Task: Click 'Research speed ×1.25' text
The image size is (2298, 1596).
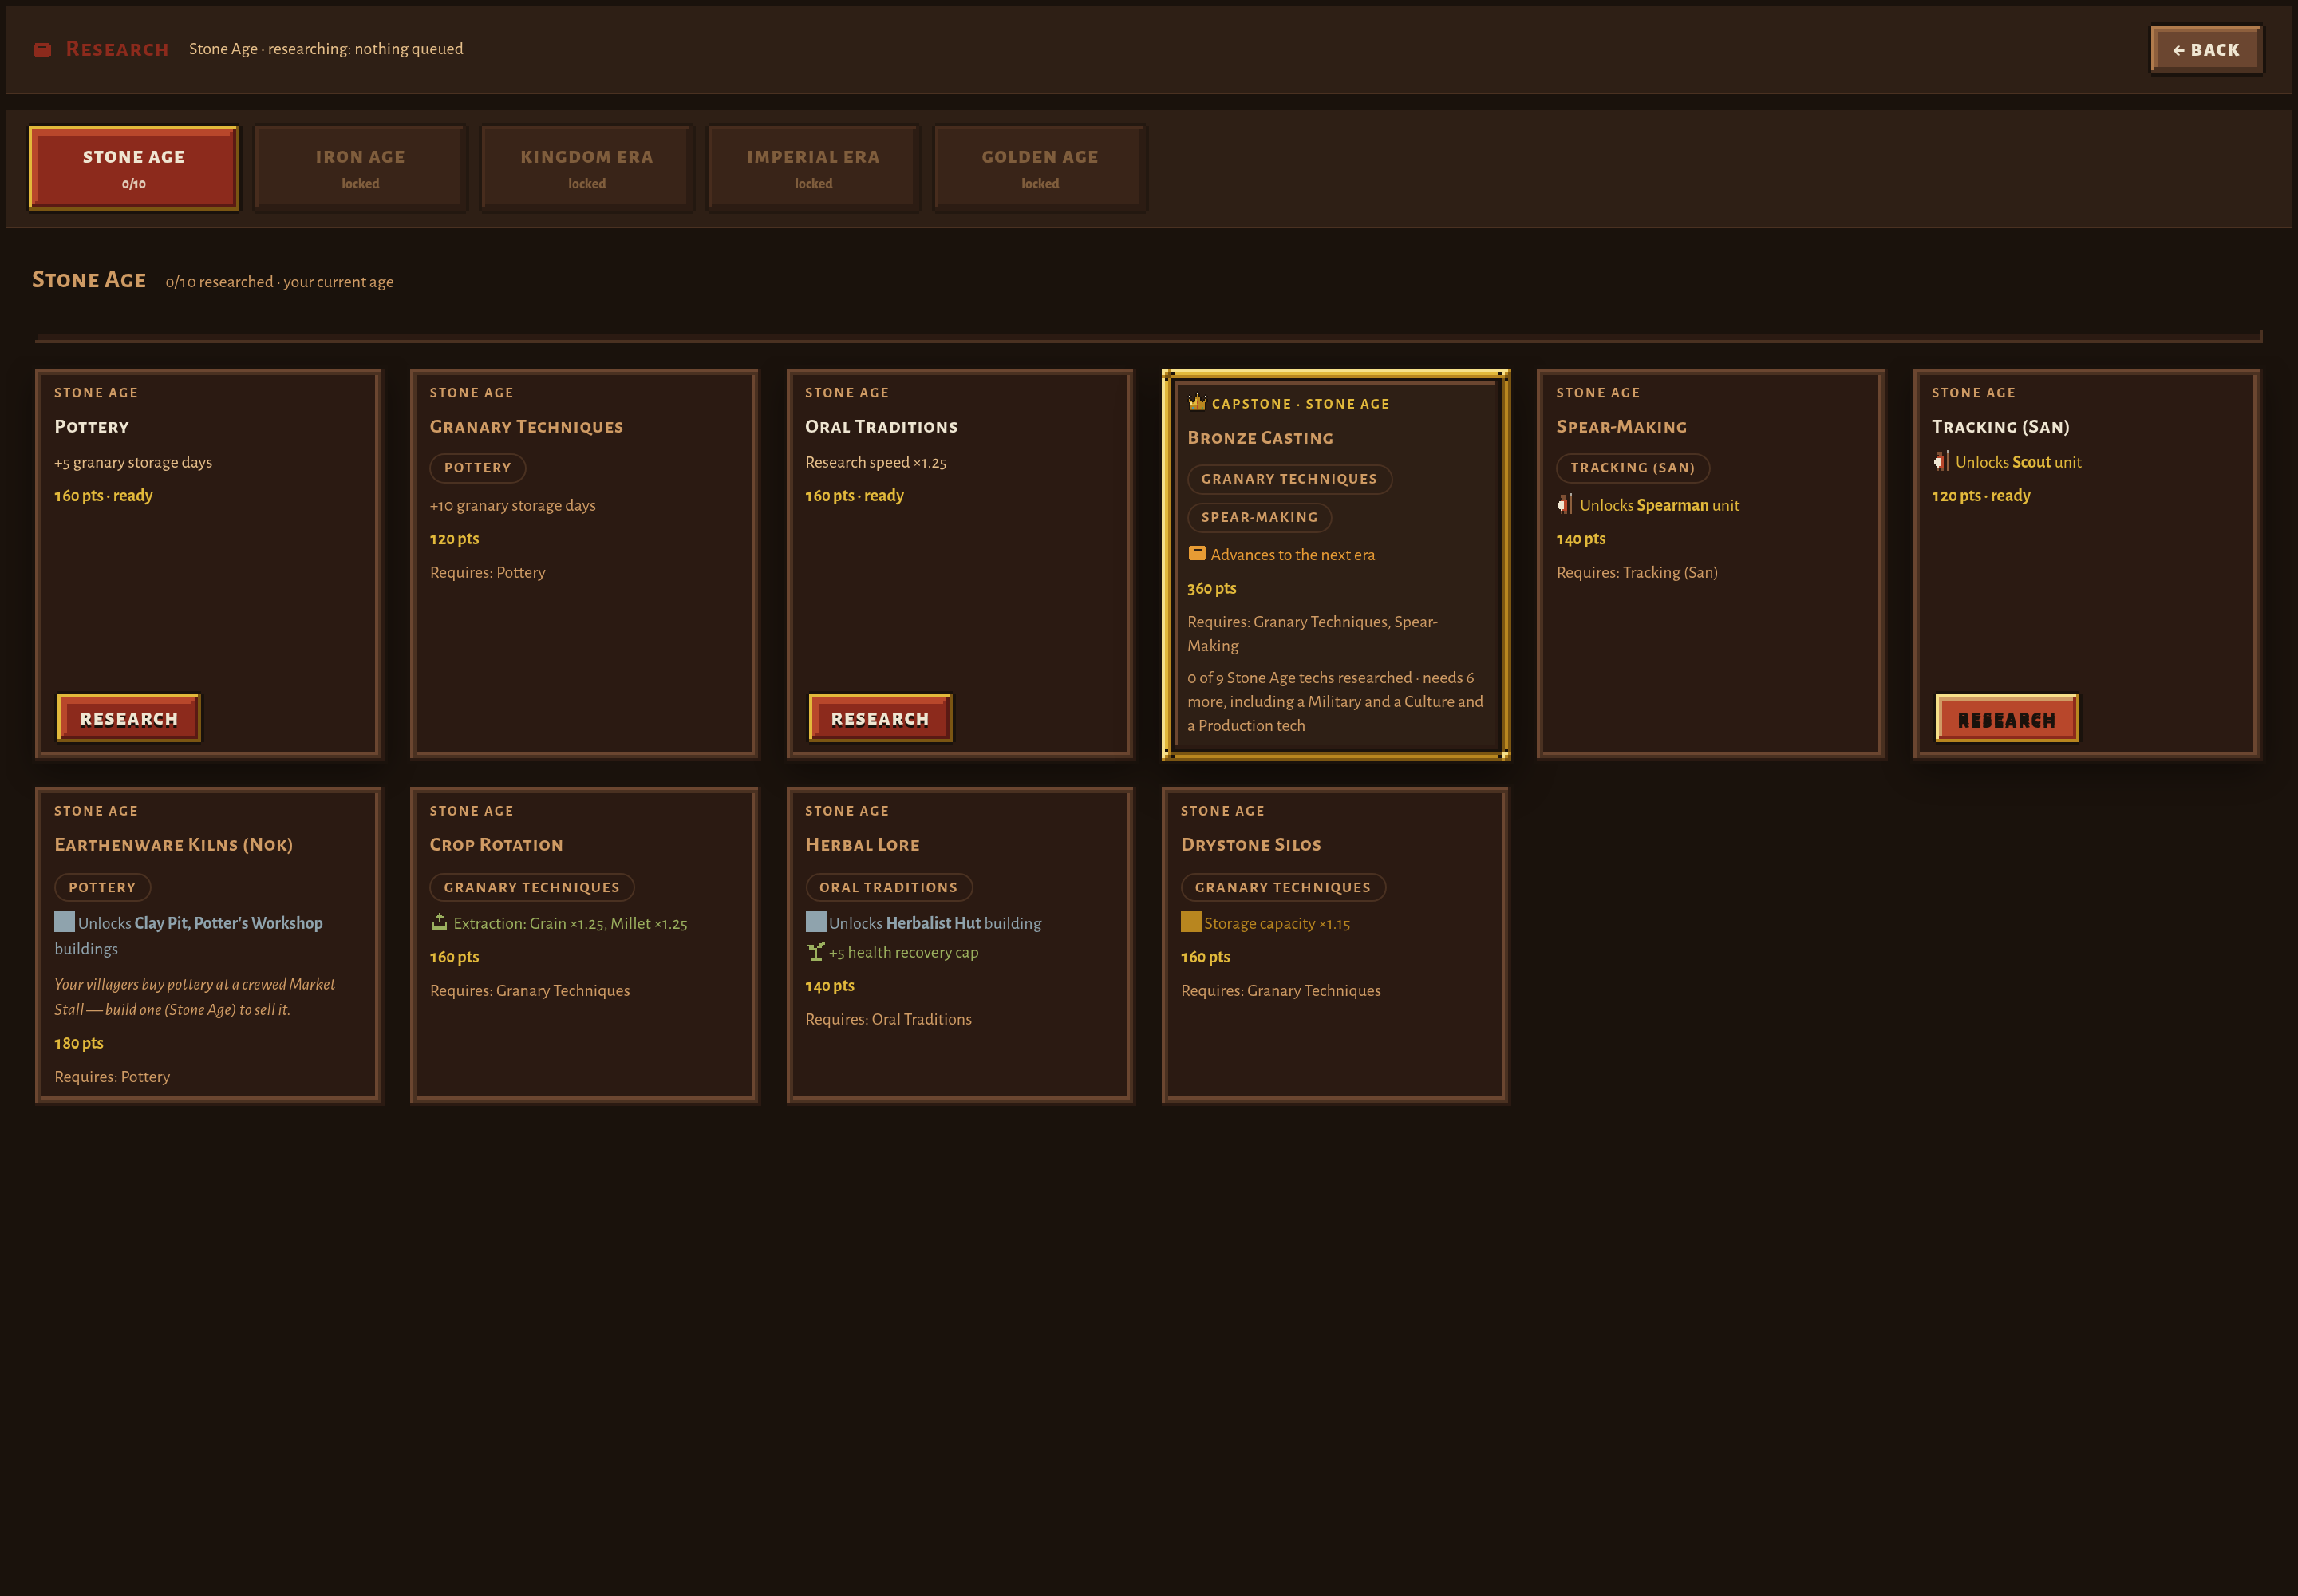Action: (876, 462)
